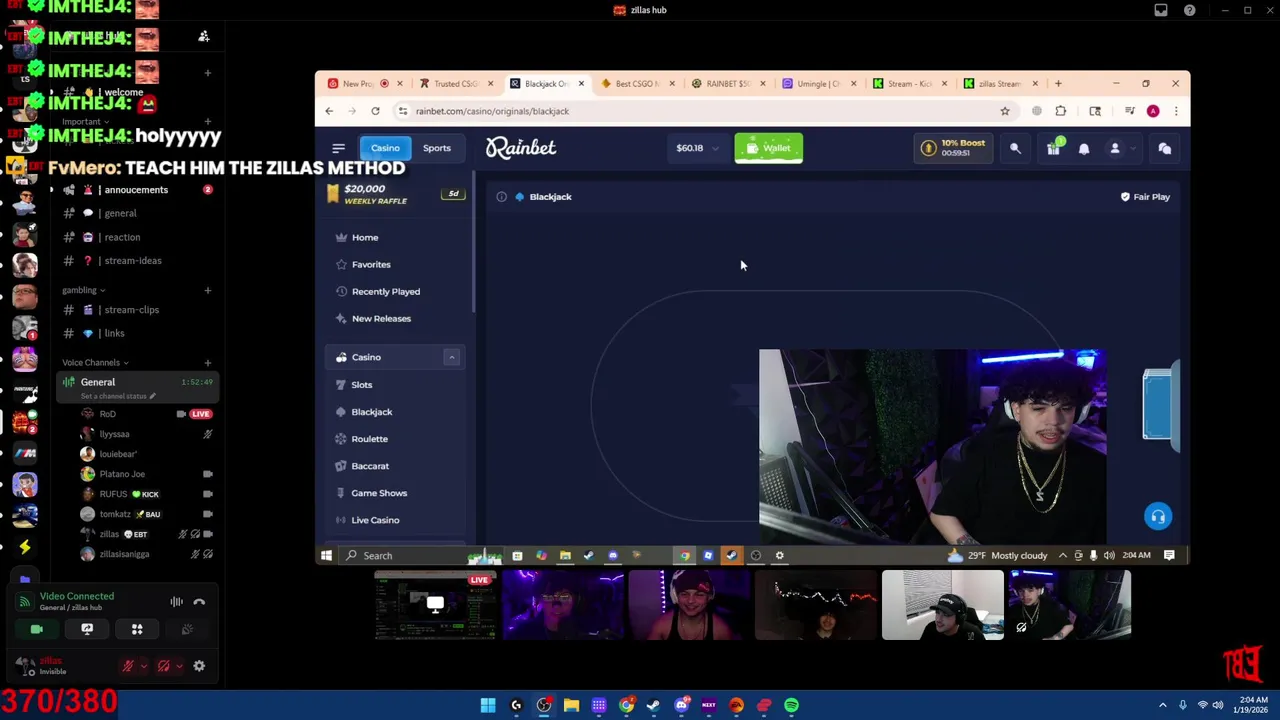The image size is (1280, 720).
Task: Switch to the zillas Stream tab
Action: click(998, 84)
